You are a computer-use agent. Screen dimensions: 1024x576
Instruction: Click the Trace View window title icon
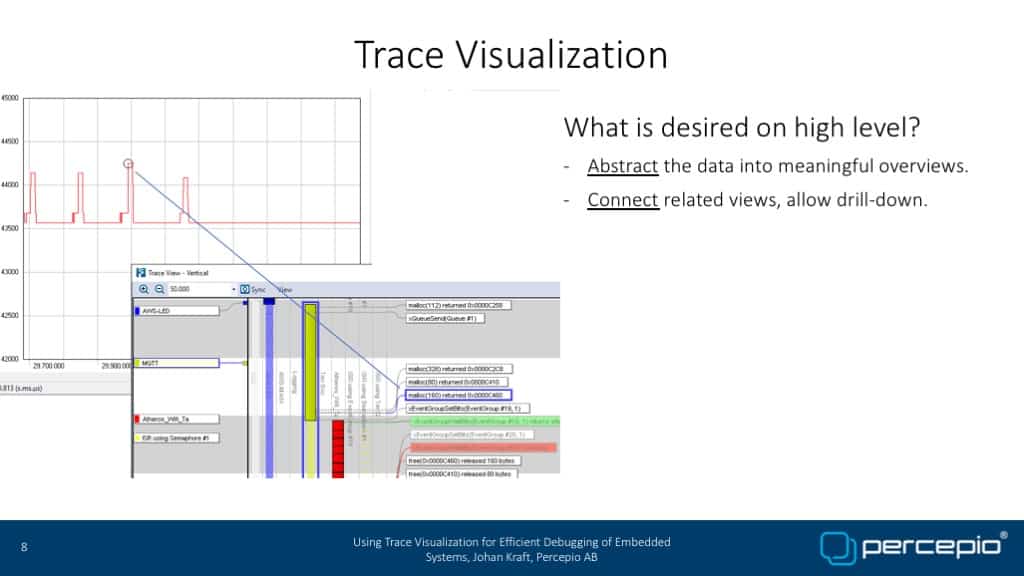(x=139, y=272)
